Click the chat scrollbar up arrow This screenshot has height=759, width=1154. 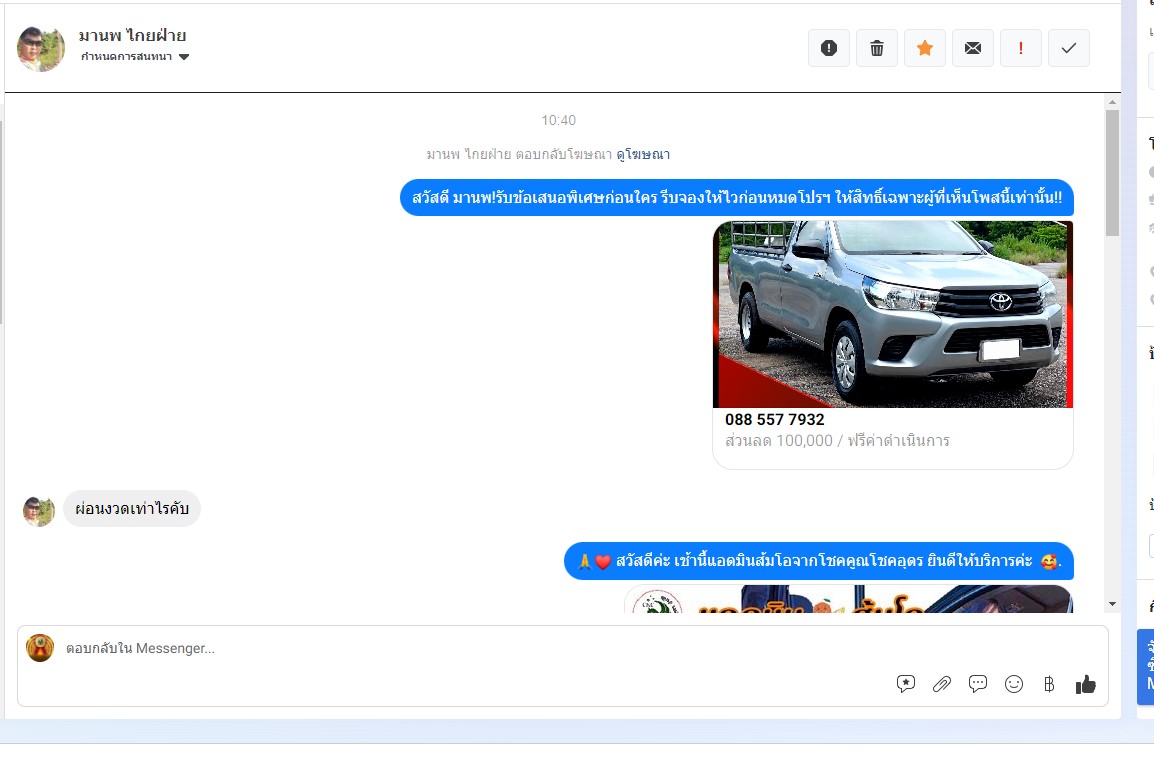[x=1112, y=102]
